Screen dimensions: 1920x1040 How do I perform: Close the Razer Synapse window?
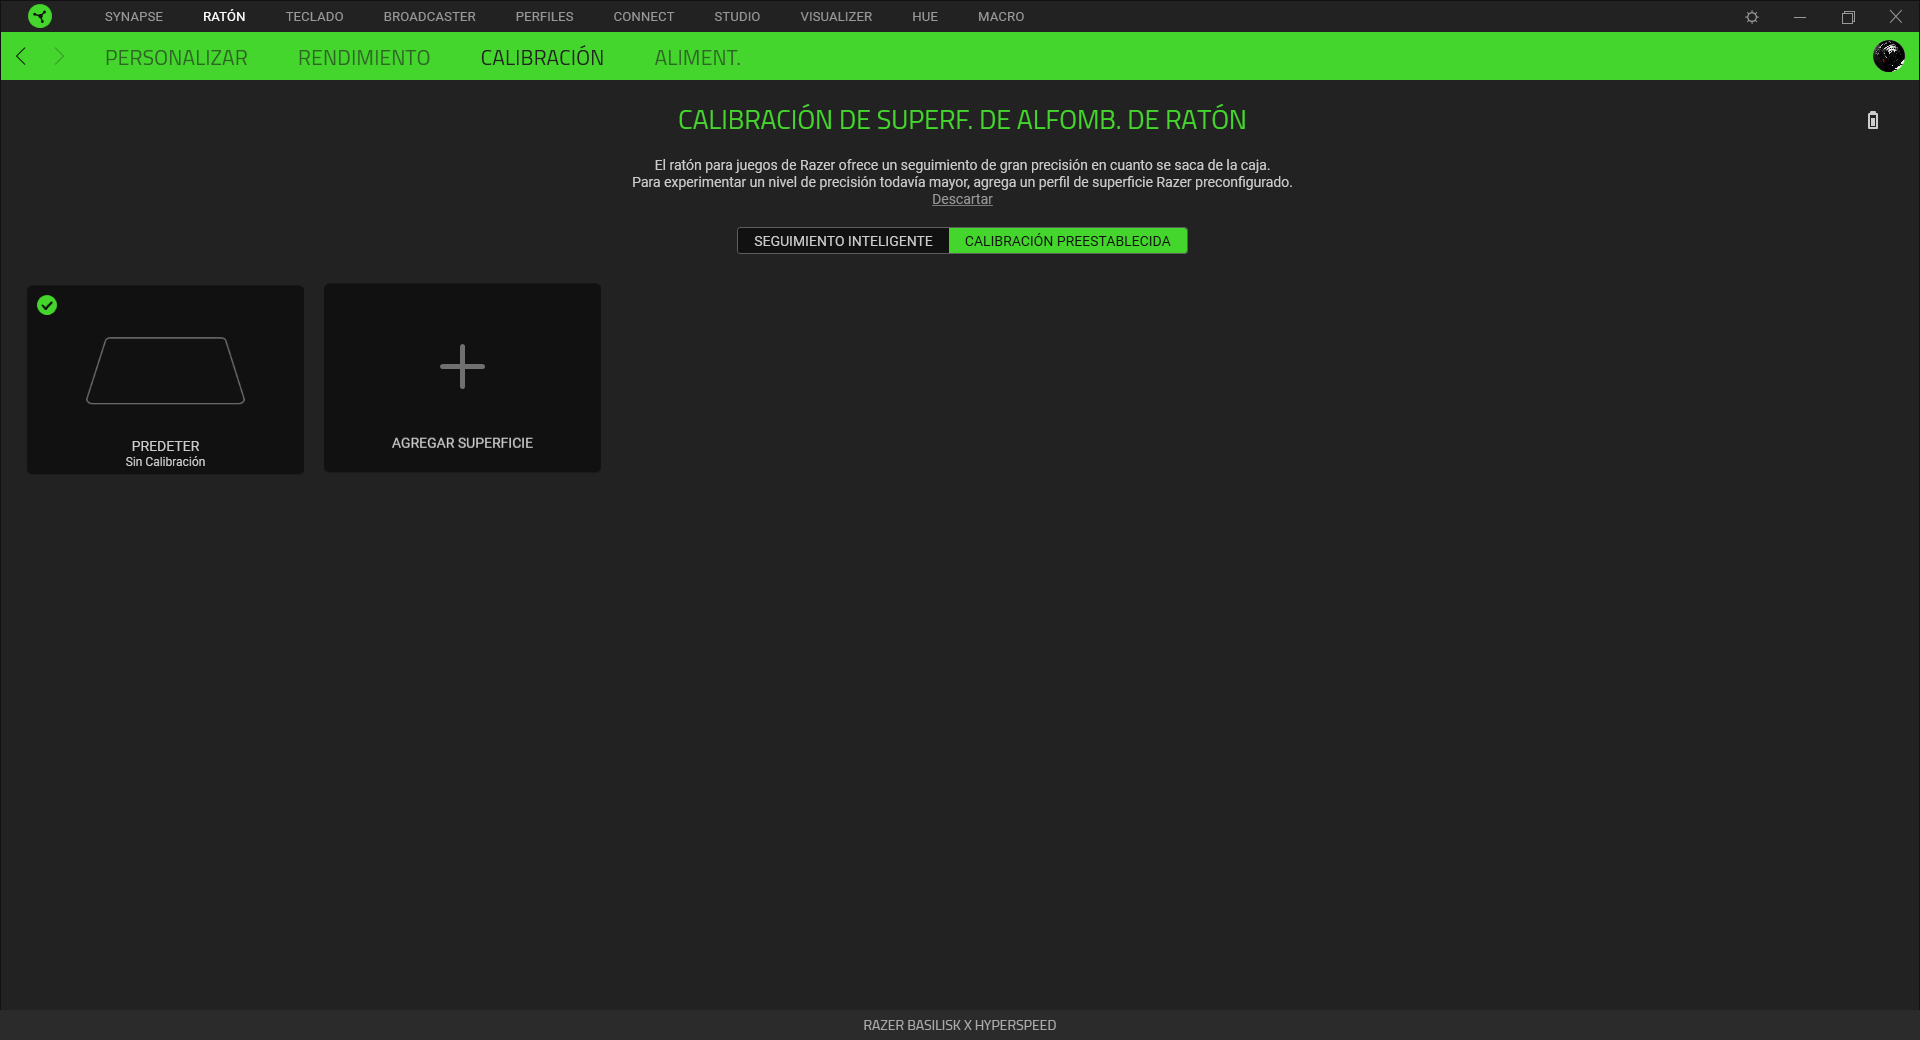(1896, 17)
